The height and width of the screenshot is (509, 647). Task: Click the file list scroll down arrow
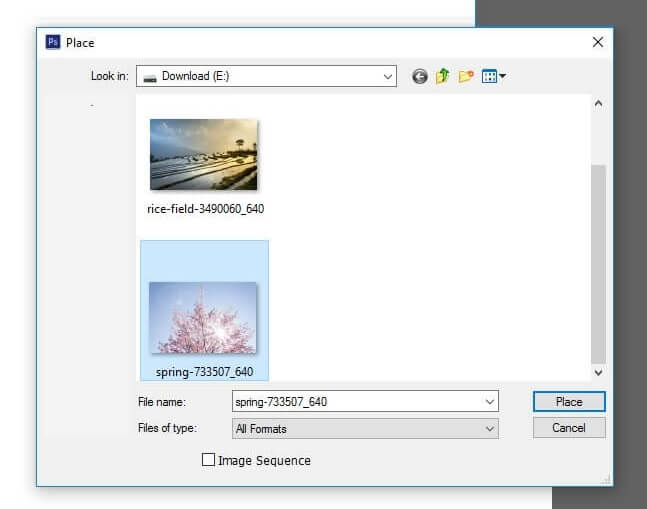click(x=598, y=372)
